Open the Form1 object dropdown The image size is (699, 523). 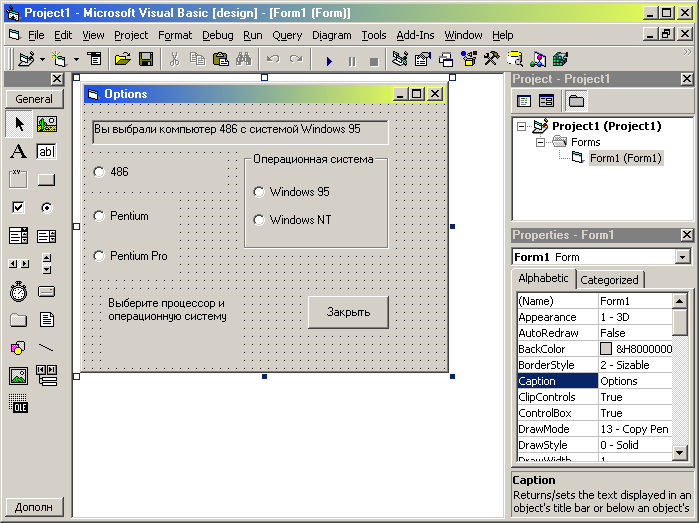pos(682,257)
